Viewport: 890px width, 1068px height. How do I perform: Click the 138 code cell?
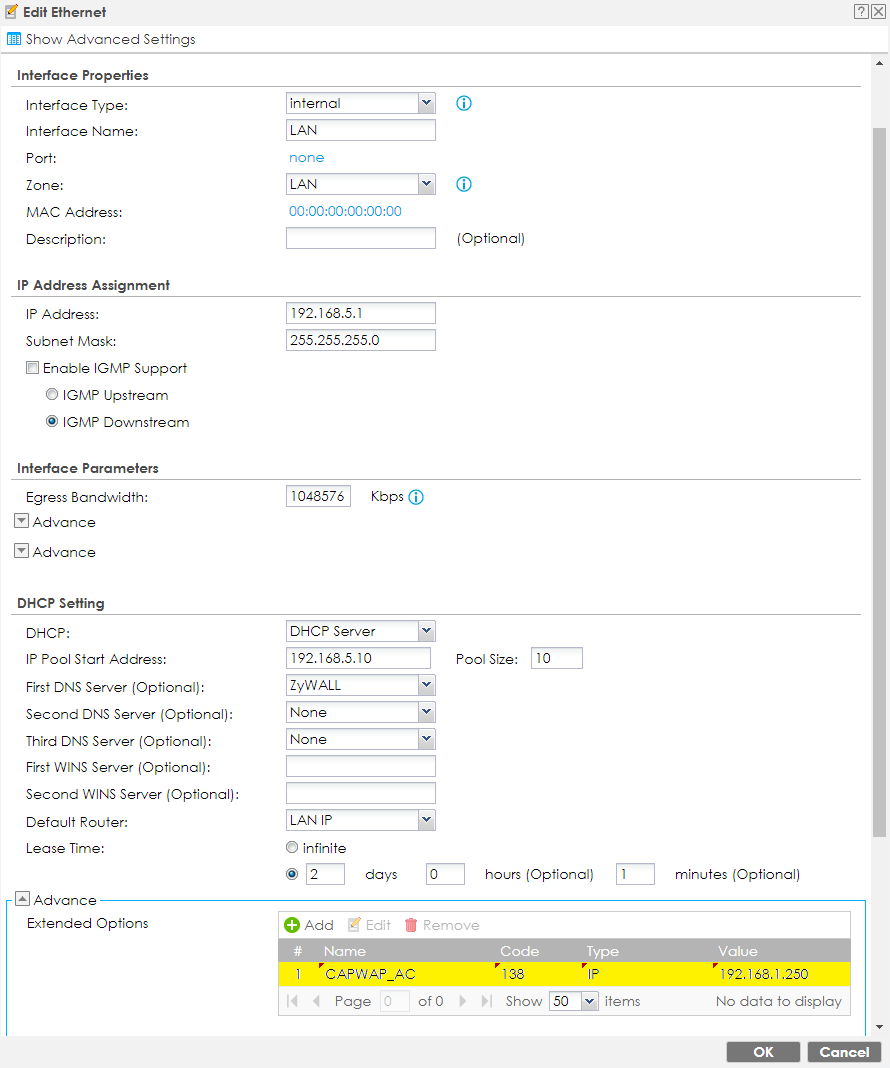(513, 974)
